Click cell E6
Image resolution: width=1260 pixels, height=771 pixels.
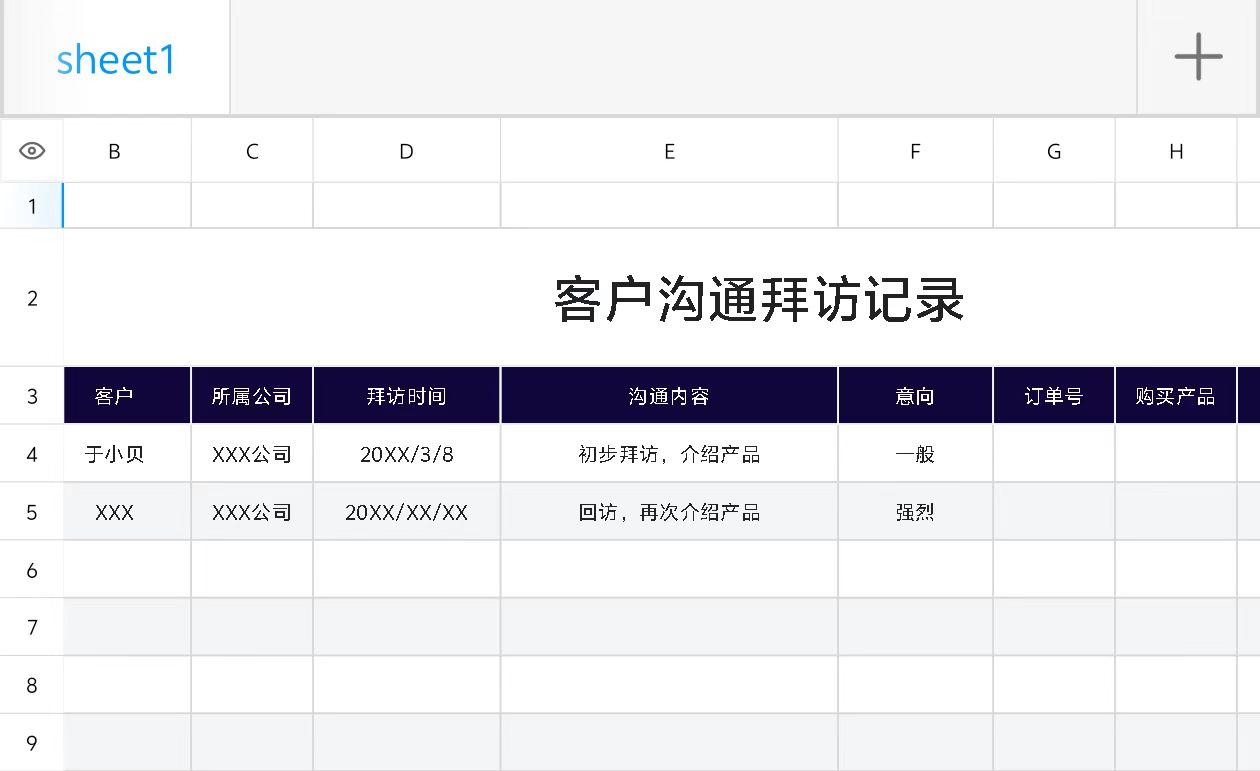click(670, 570)
